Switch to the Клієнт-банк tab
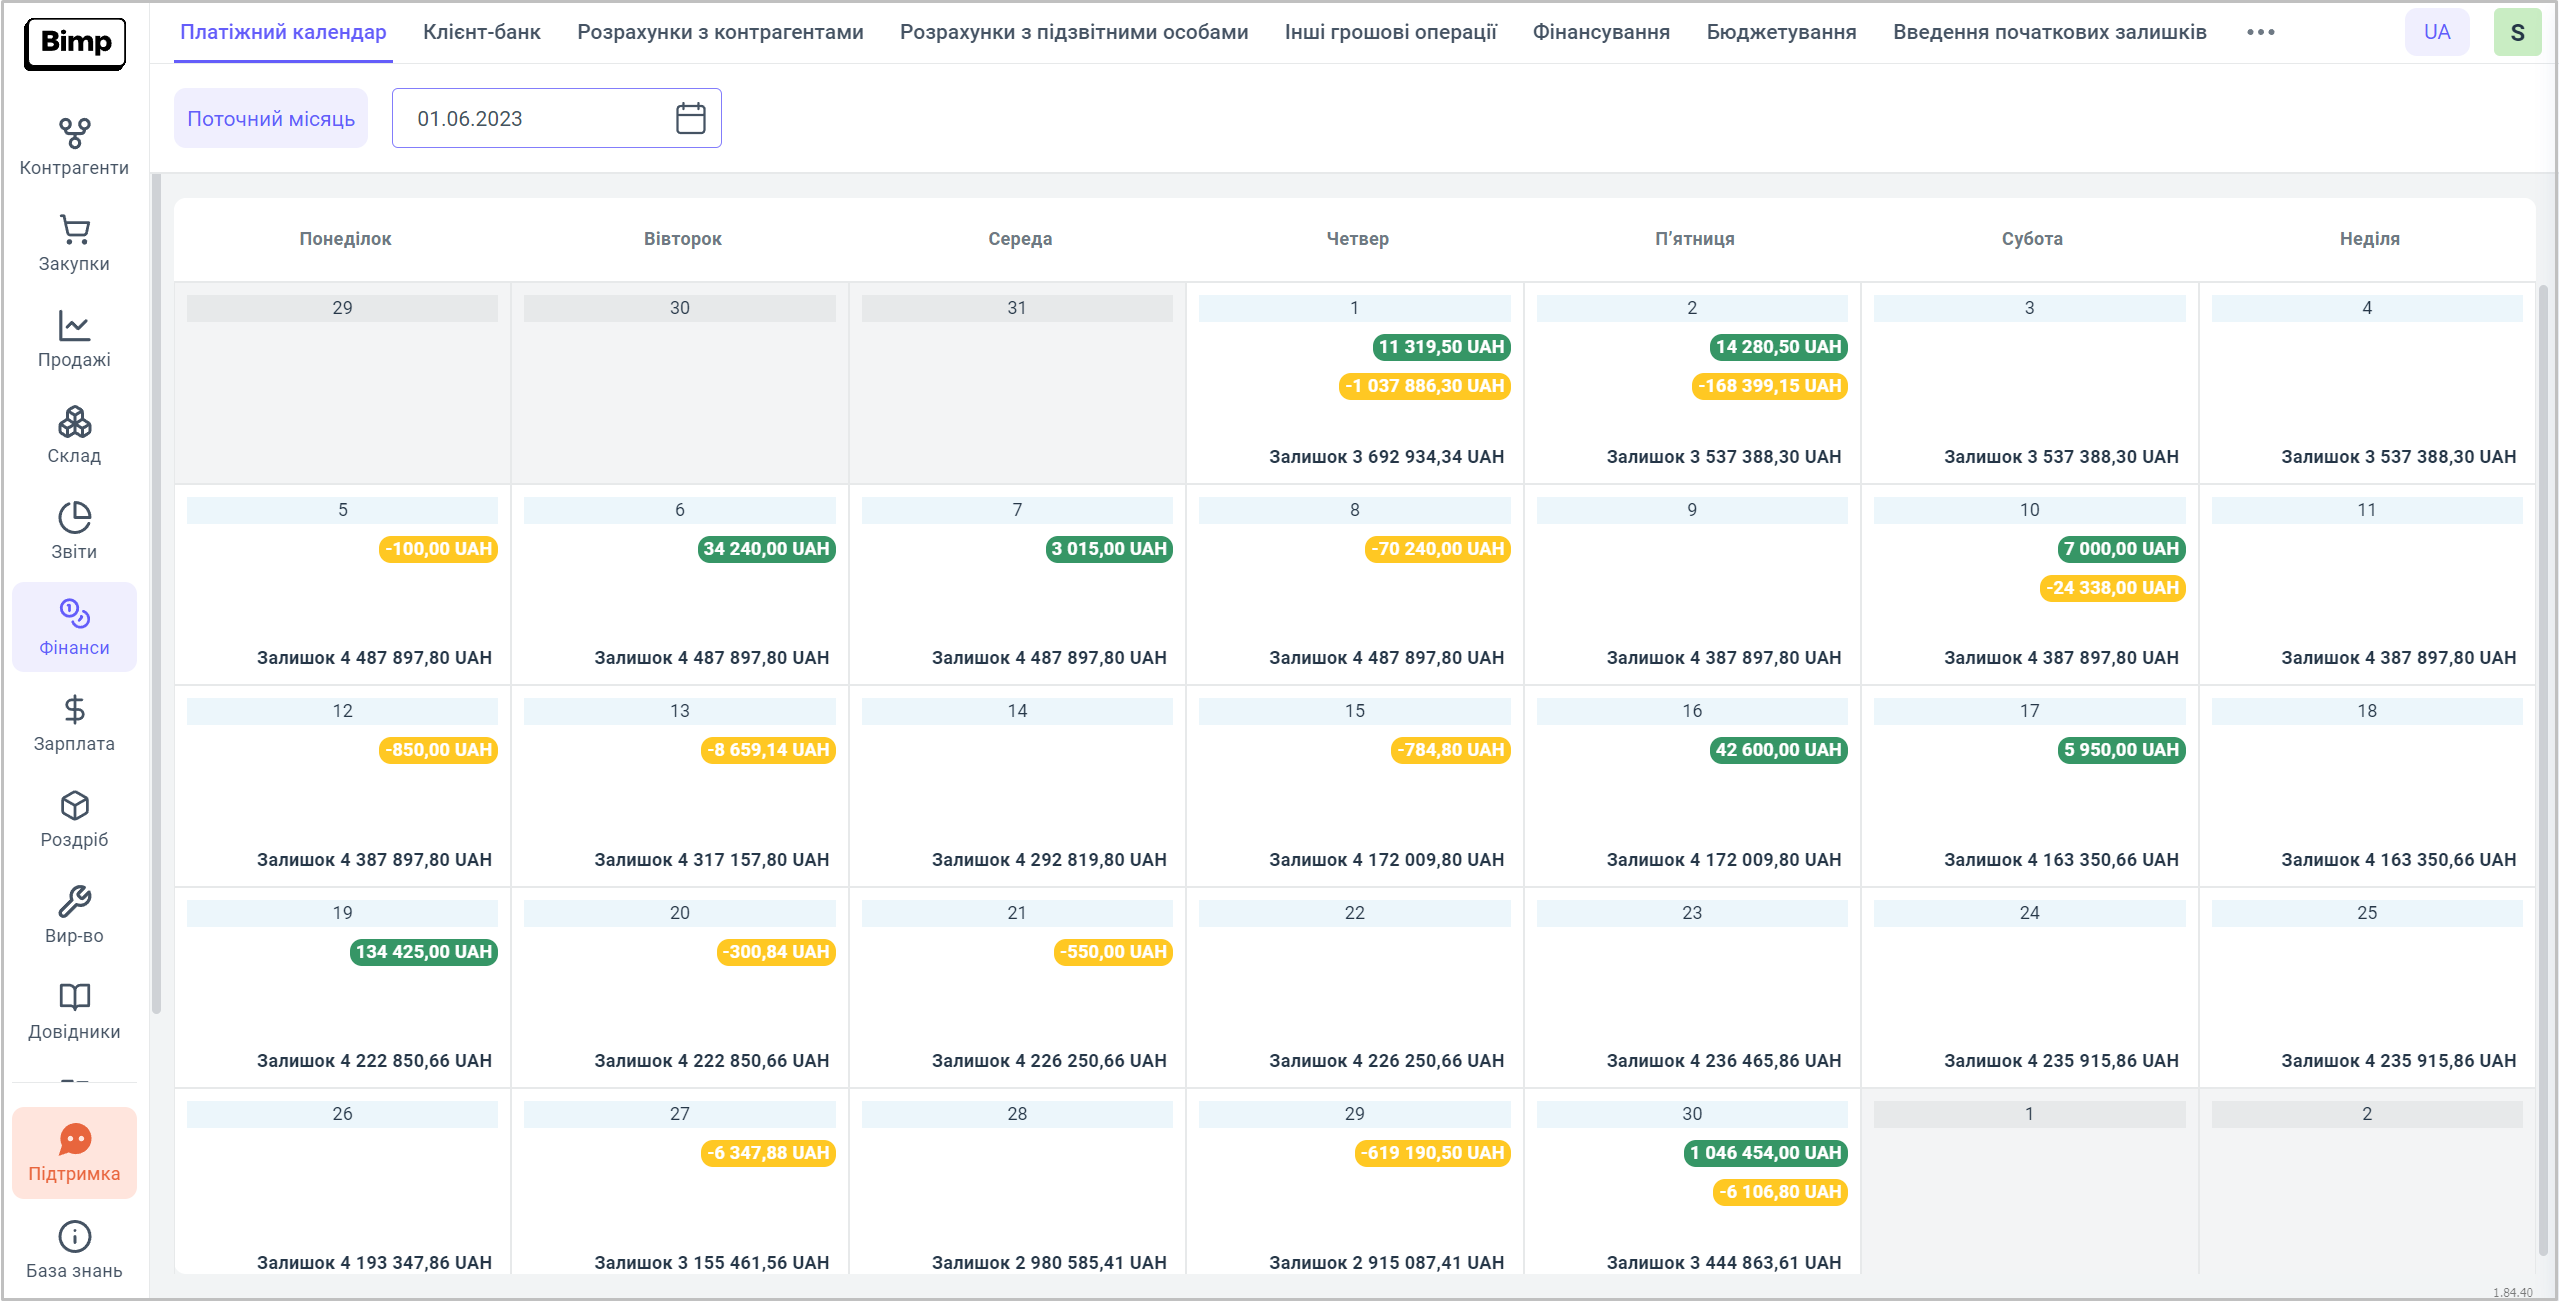2559x1301 pixels. point(481,32)
